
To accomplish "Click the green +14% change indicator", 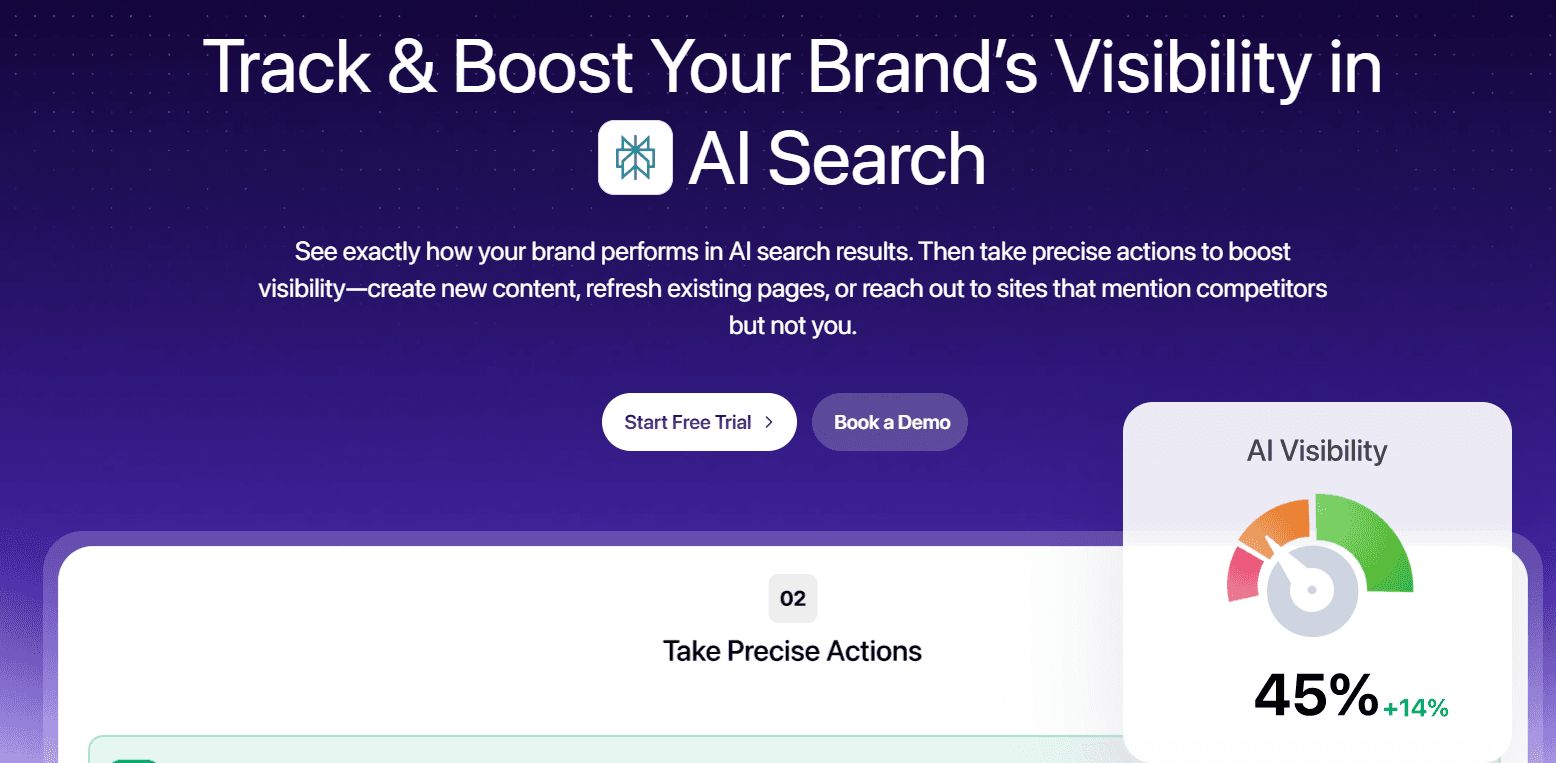I will coord(1415,709).
